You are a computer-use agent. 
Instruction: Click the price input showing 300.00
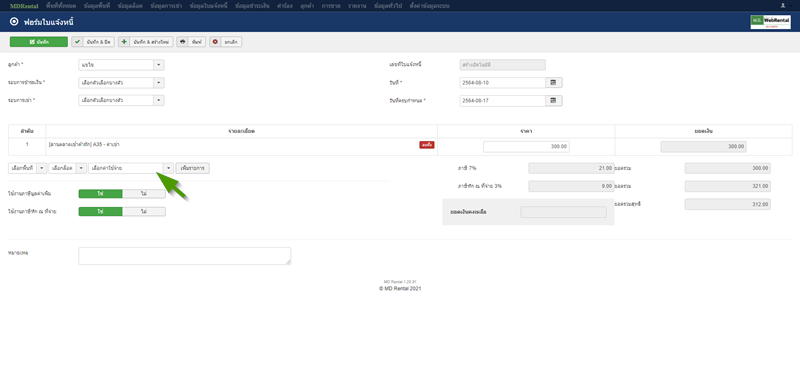(526, 147)
